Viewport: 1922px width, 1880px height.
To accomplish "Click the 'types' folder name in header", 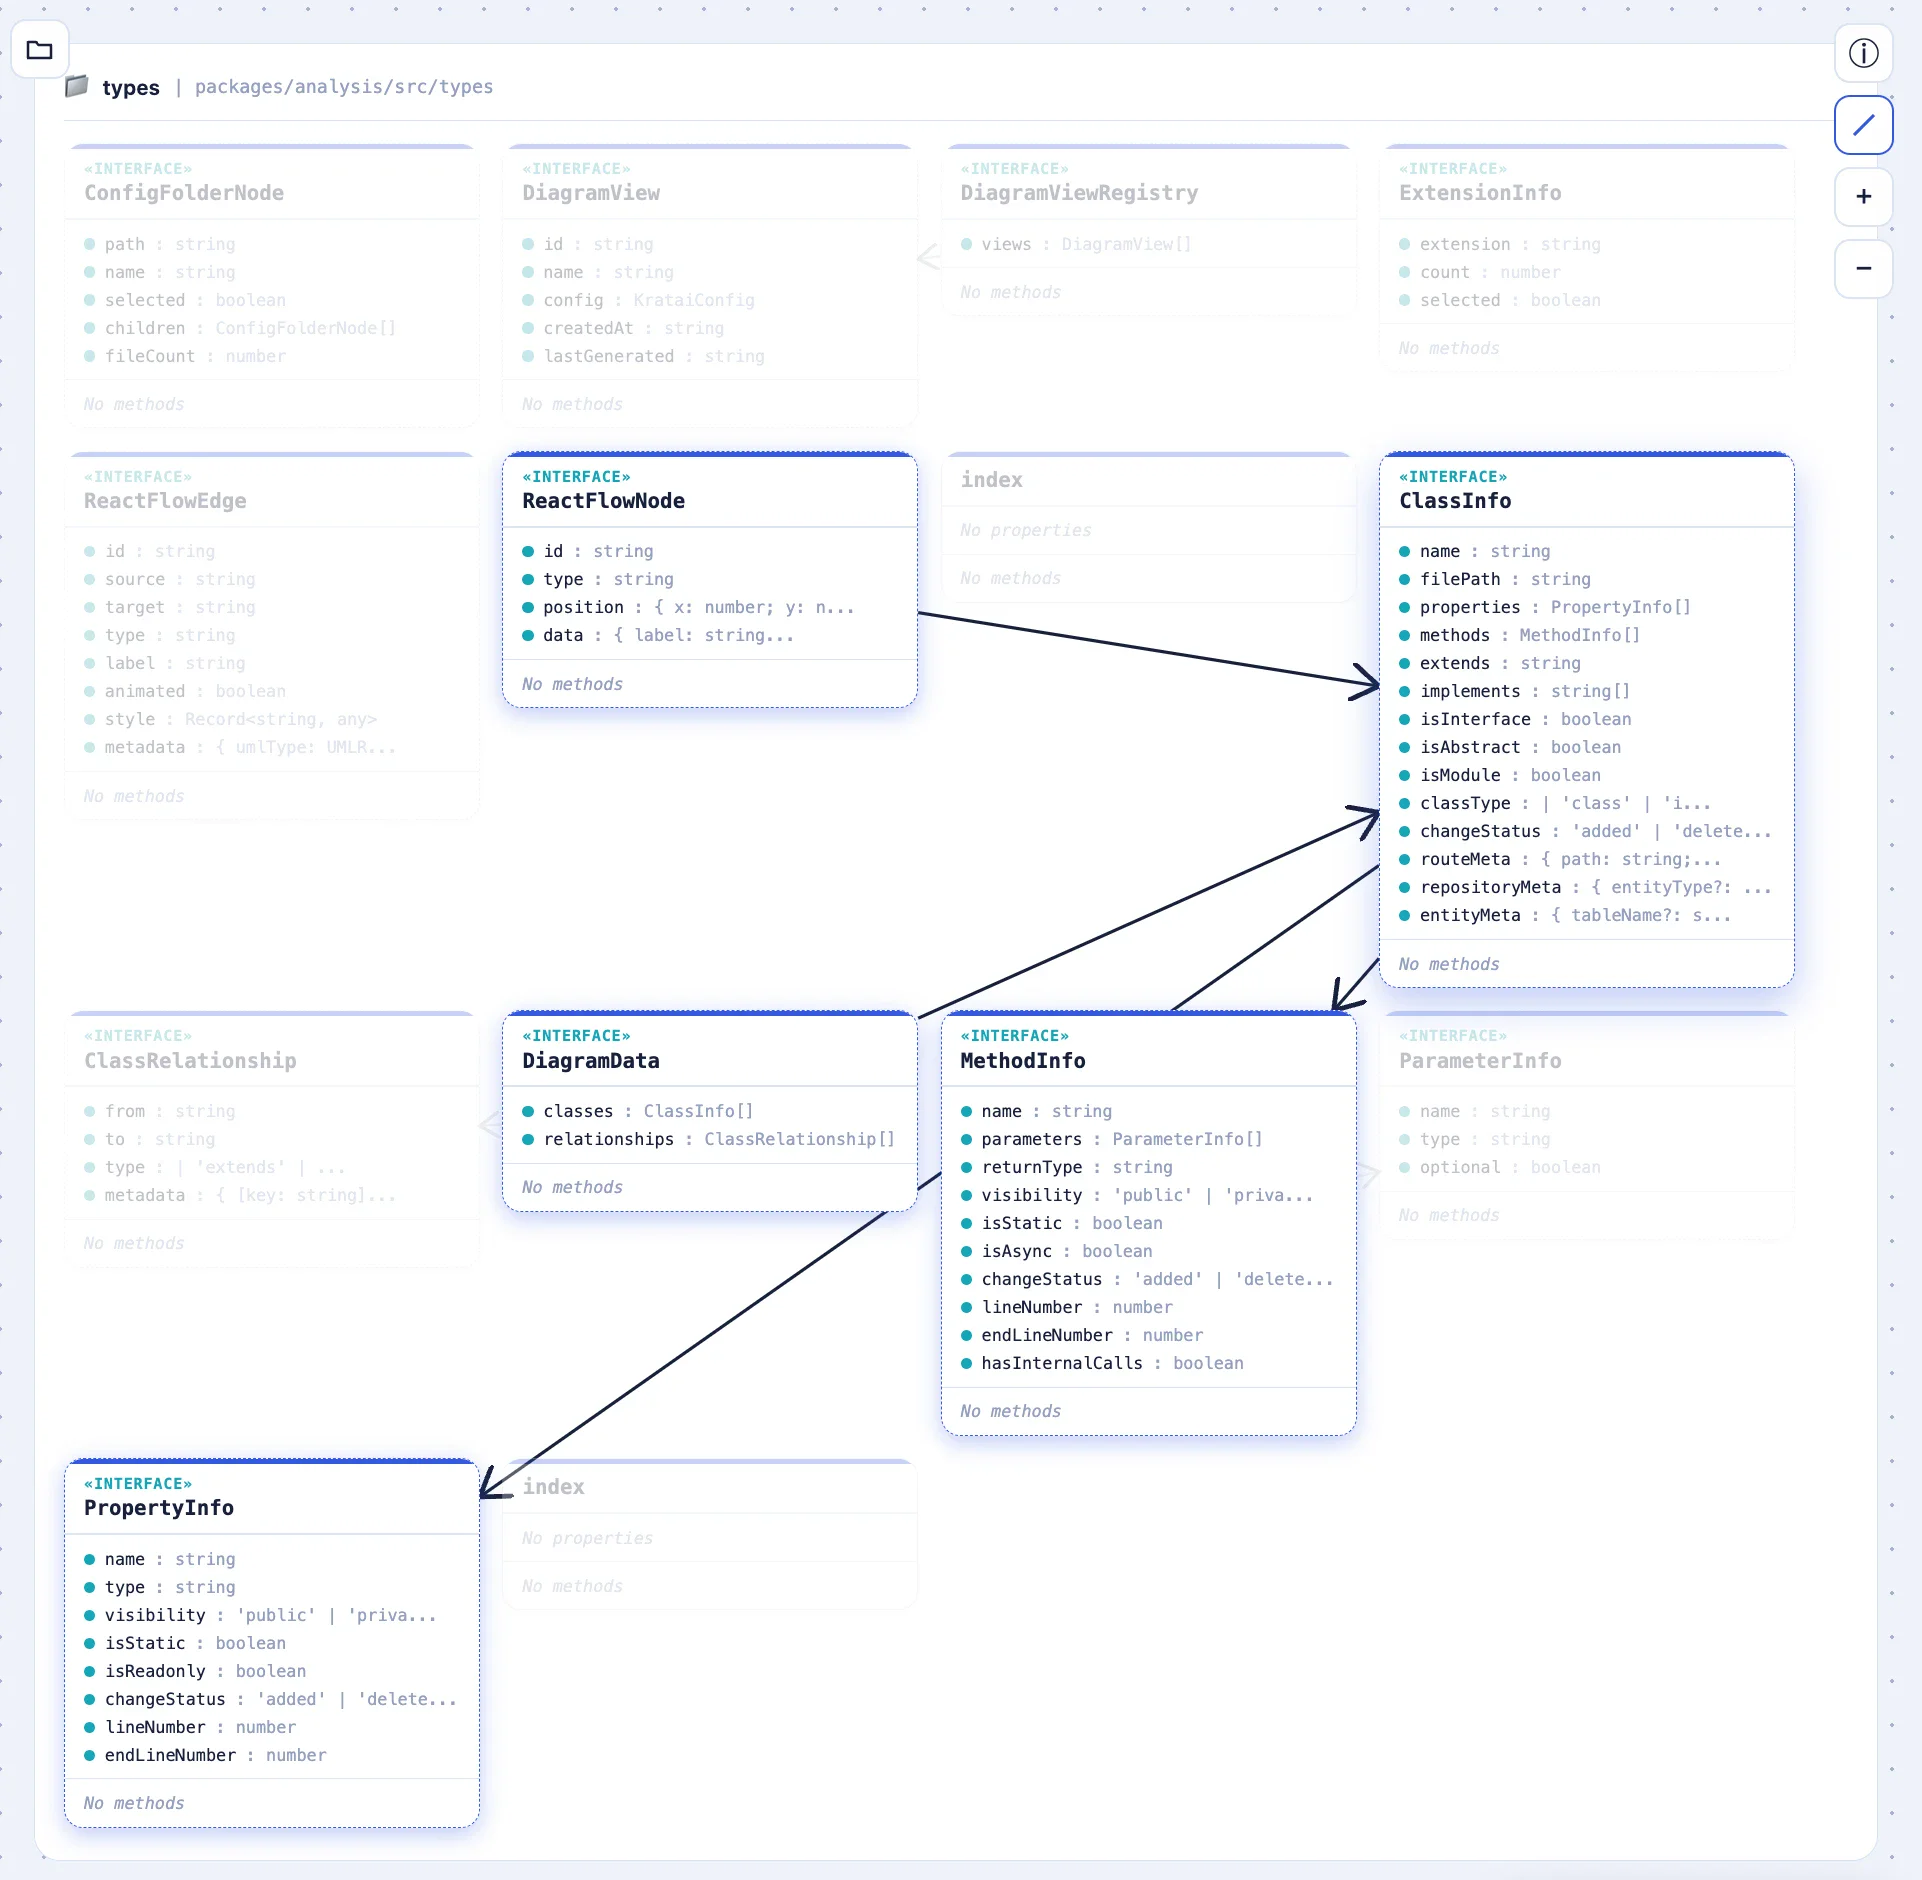I will click(x=131, y=88).
